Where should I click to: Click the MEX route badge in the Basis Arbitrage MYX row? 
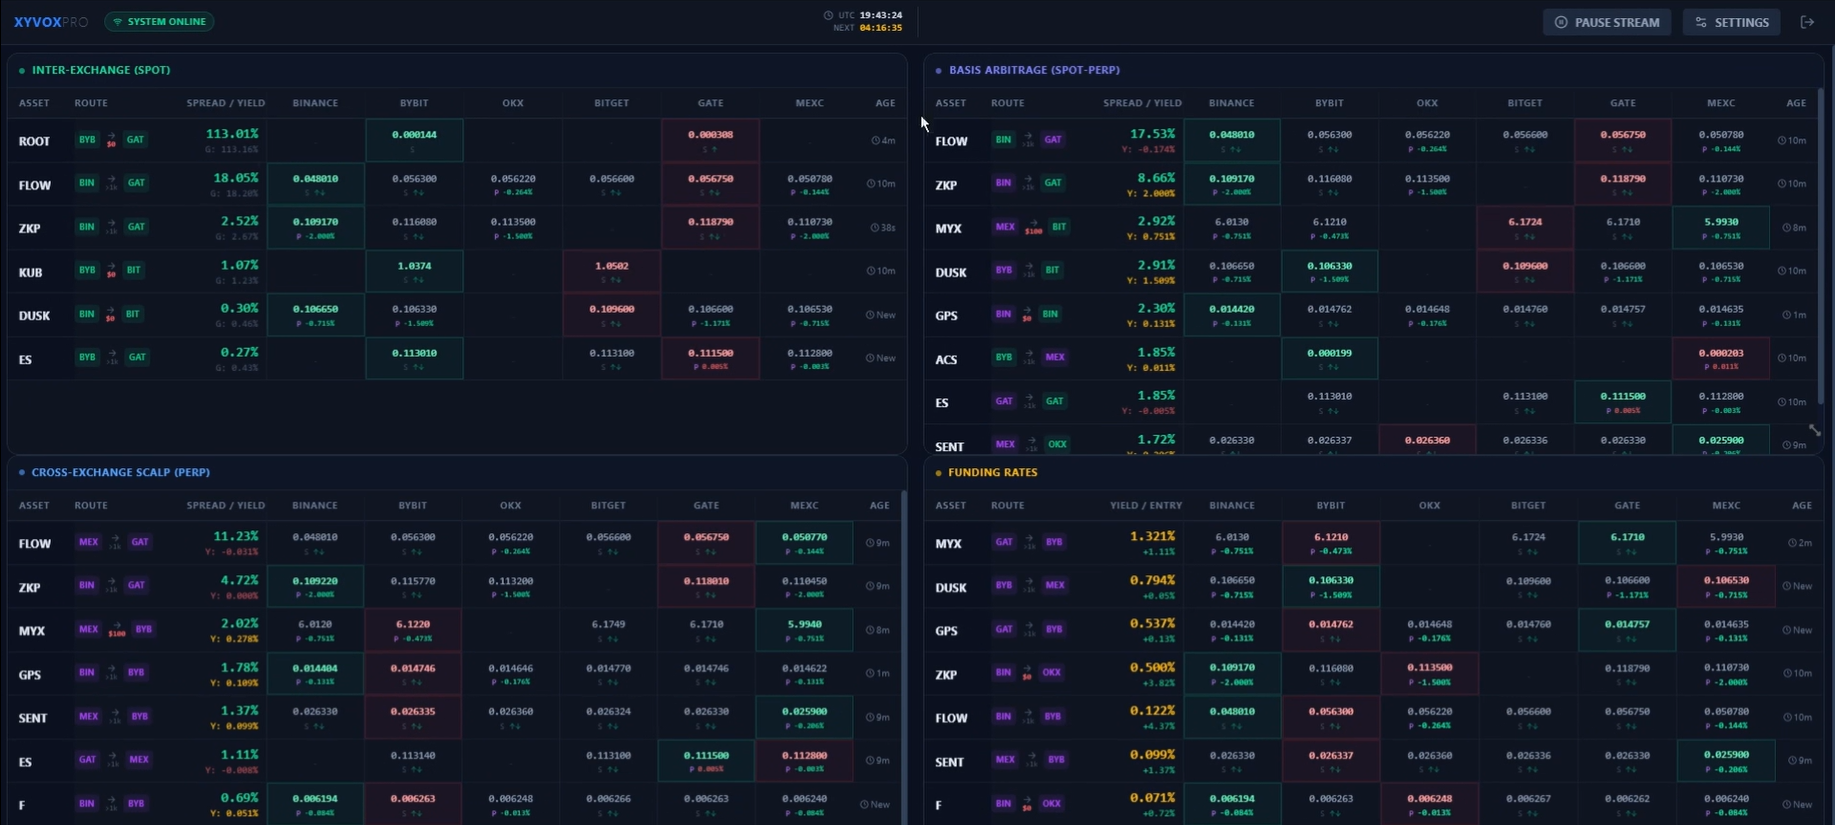1004,227
